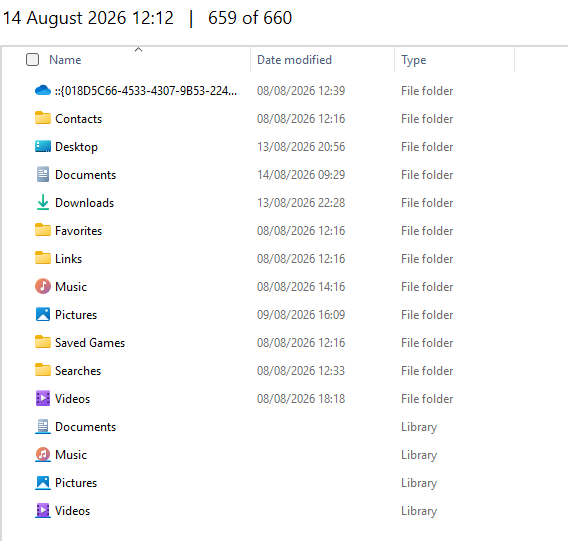Select the Pictures File folder name
The image size is (568, 541).
pos(76,315)
